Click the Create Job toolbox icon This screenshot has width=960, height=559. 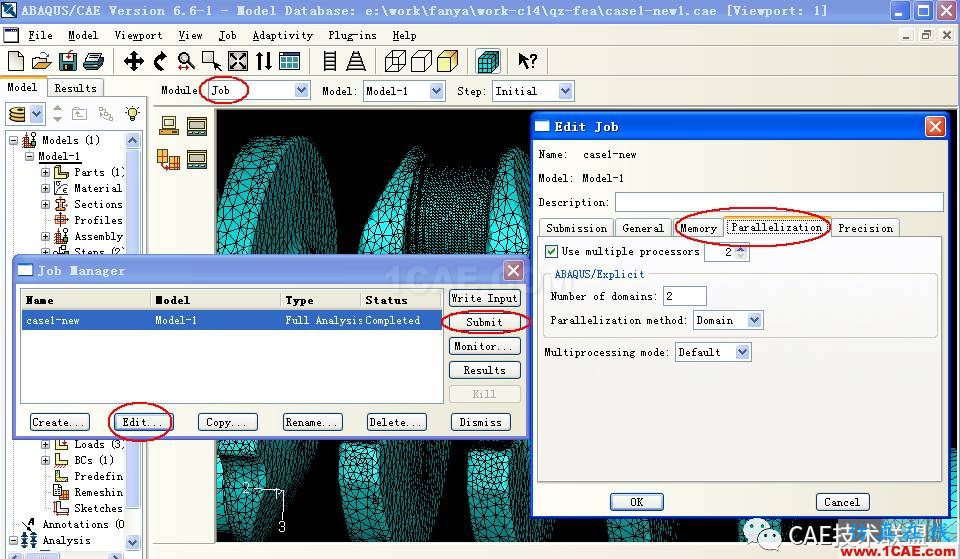coord(169,126)
